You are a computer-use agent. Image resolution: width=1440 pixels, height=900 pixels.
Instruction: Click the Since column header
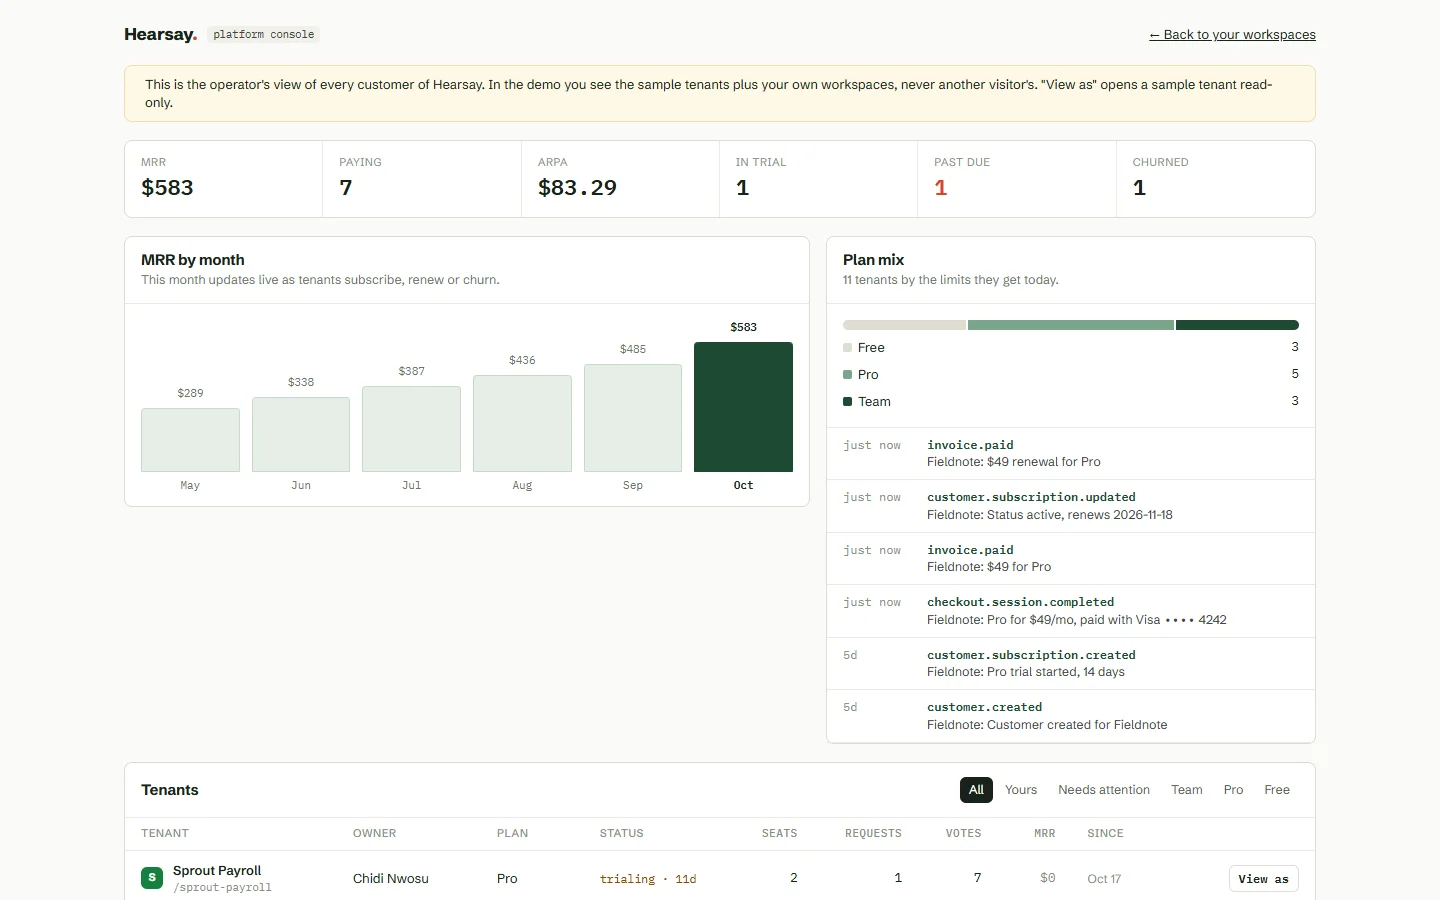[x=1106, y=833]
